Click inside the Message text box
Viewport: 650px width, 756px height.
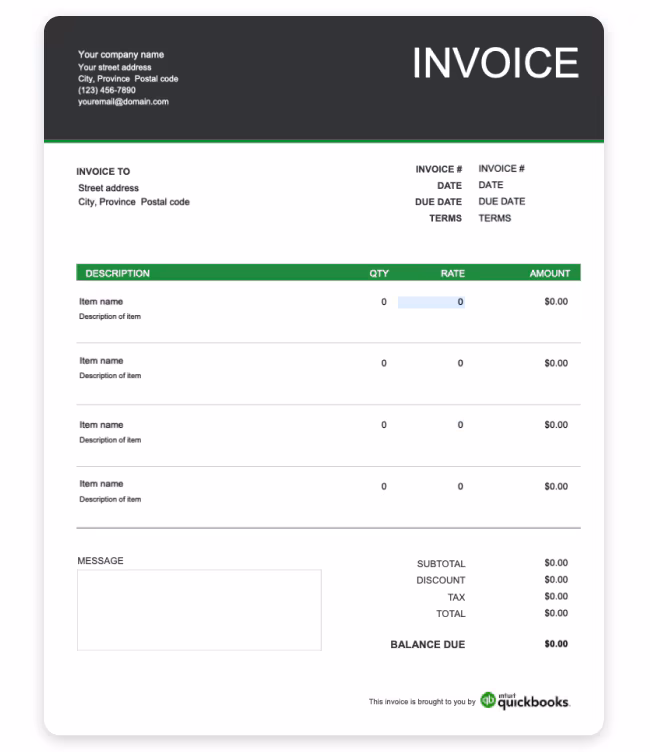[199, 610]
